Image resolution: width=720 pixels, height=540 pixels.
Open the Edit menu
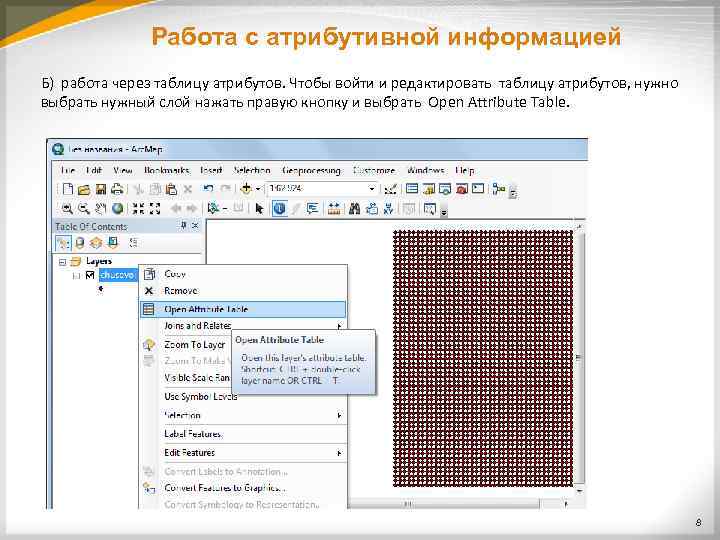click(94, 170)
